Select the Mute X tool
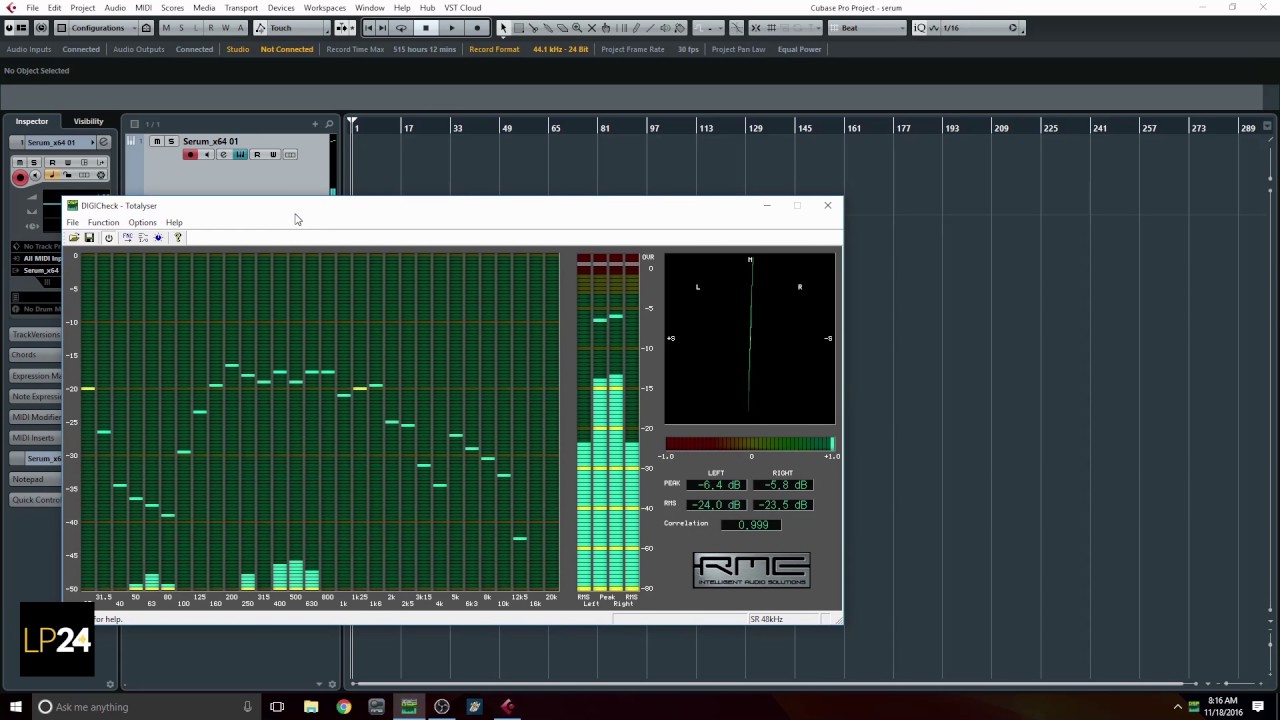 (x=592, y=28)
